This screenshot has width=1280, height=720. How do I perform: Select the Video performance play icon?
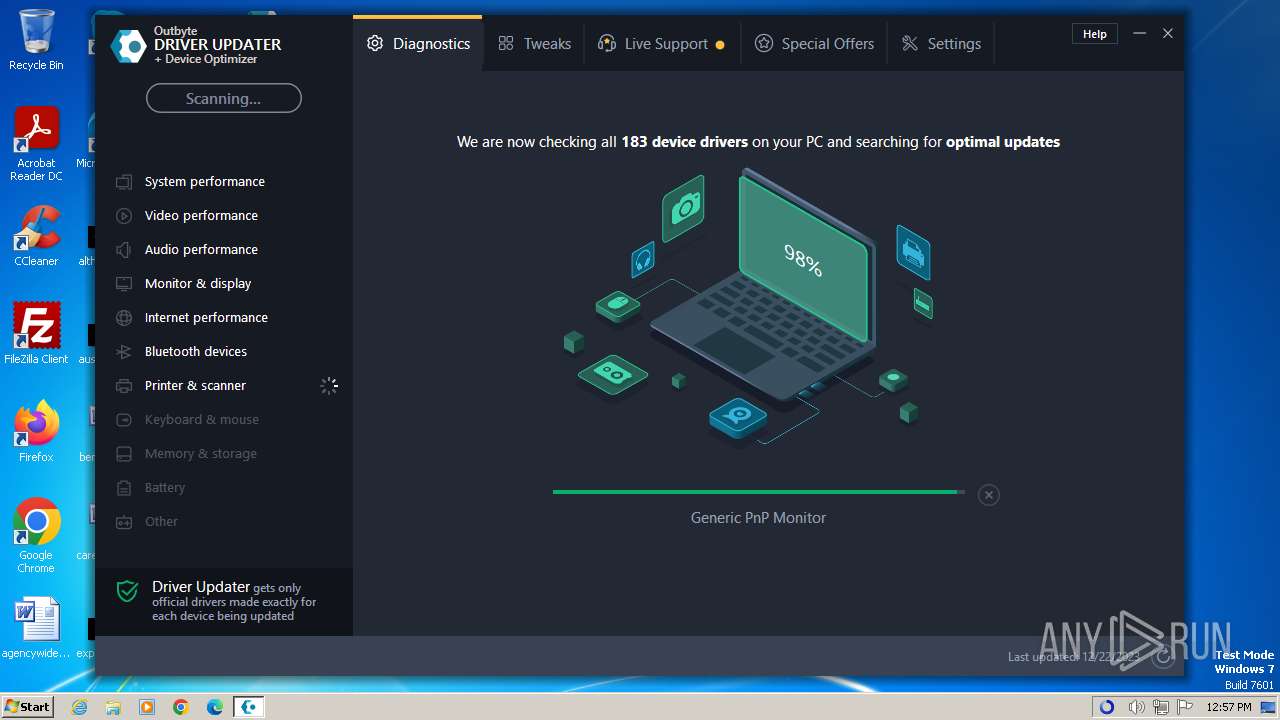(x=124, y=216)
